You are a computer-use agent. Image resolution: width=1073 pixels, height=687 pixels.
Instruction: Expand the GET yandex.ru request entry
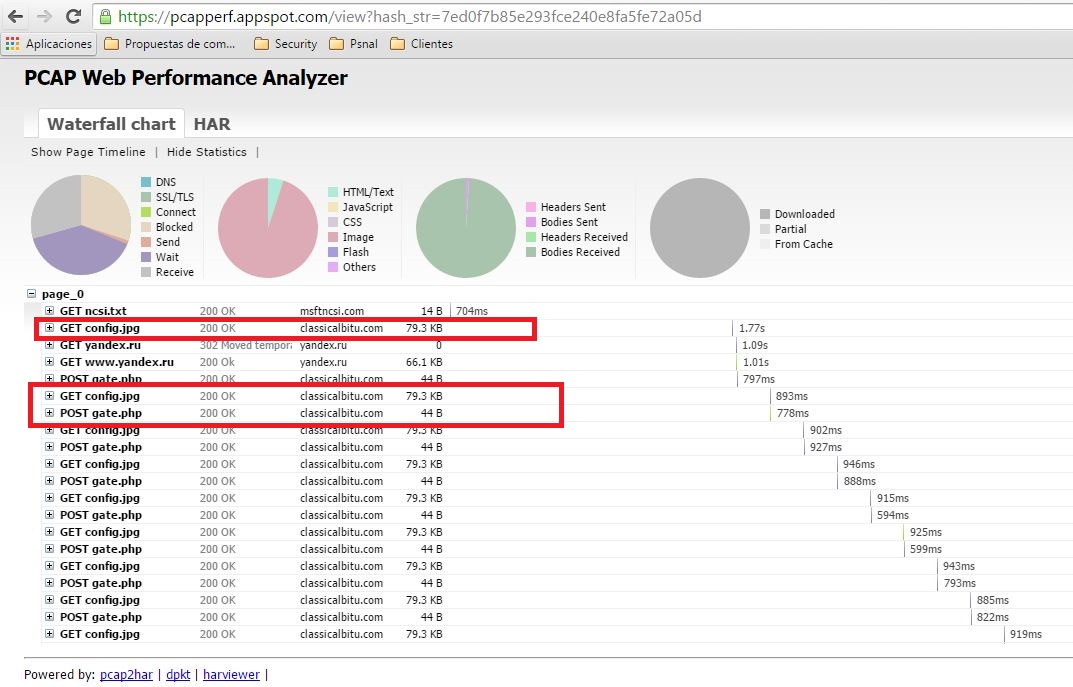49,345
